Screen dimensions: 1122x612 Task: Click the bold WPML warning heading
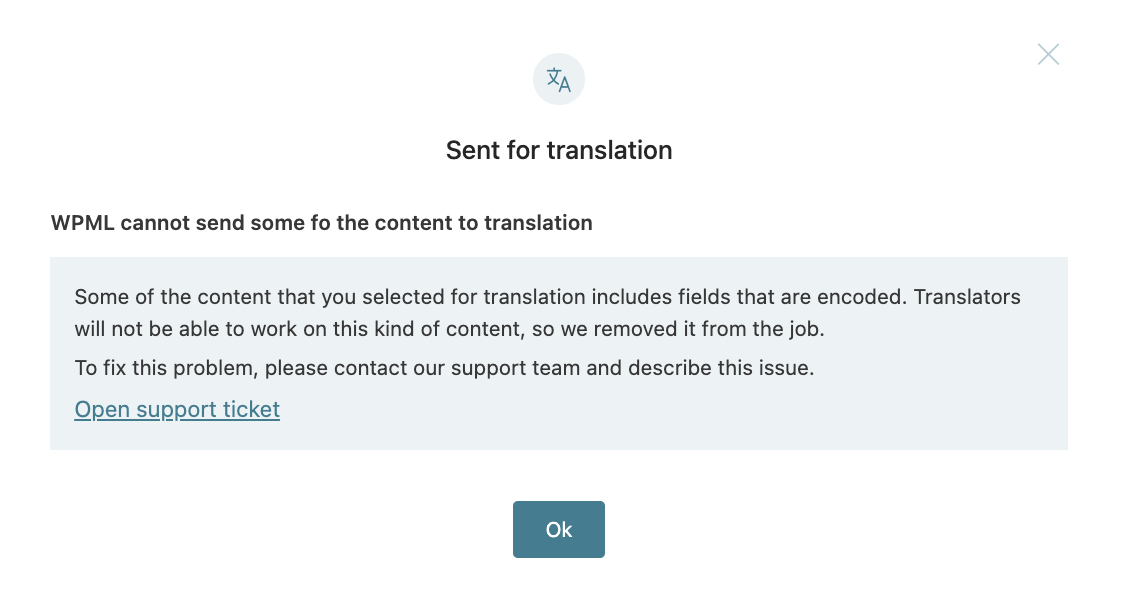[322, 223]
